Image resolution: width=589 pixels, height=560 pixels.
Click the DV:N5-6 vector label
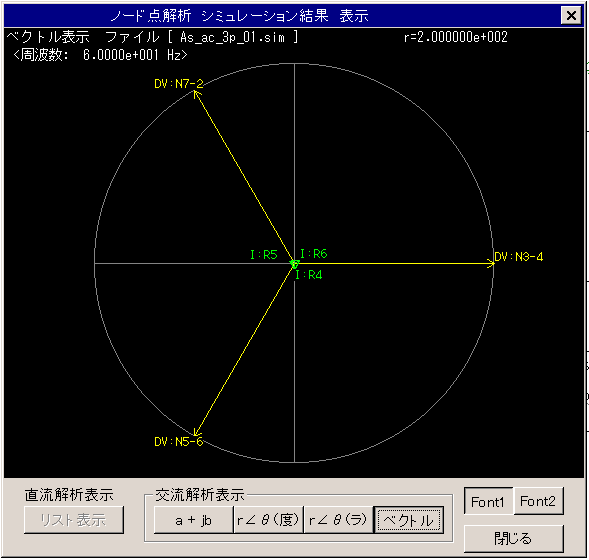178,441
